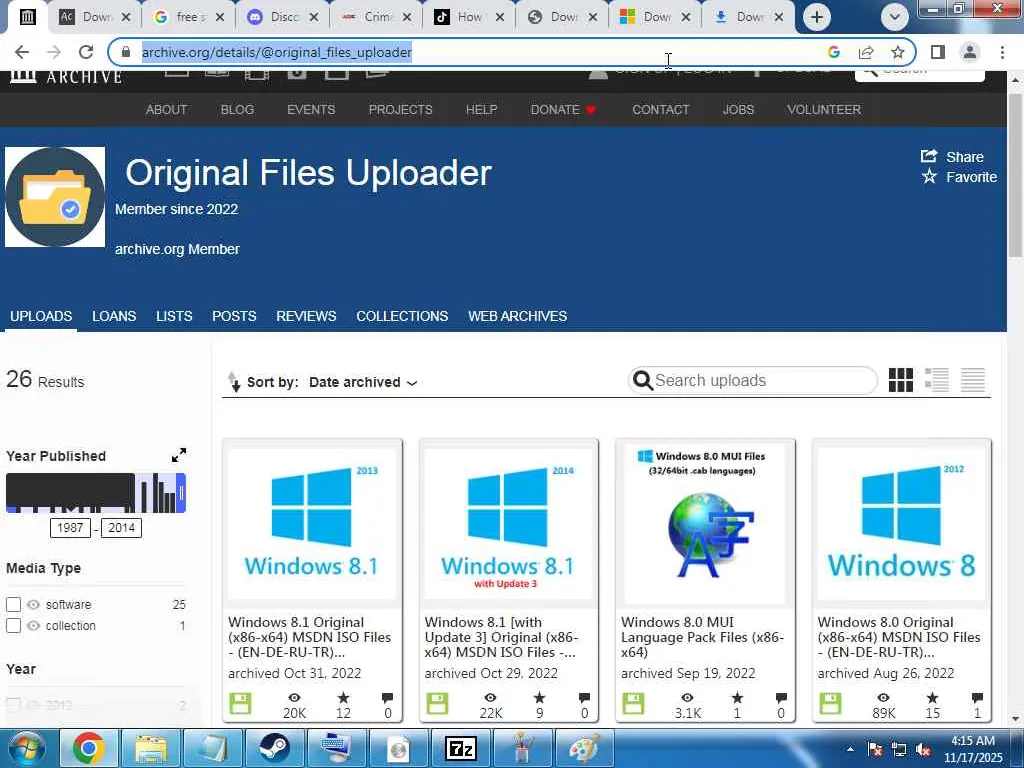Open the WEB ARCHIVES tab

(x=517, y=316)
